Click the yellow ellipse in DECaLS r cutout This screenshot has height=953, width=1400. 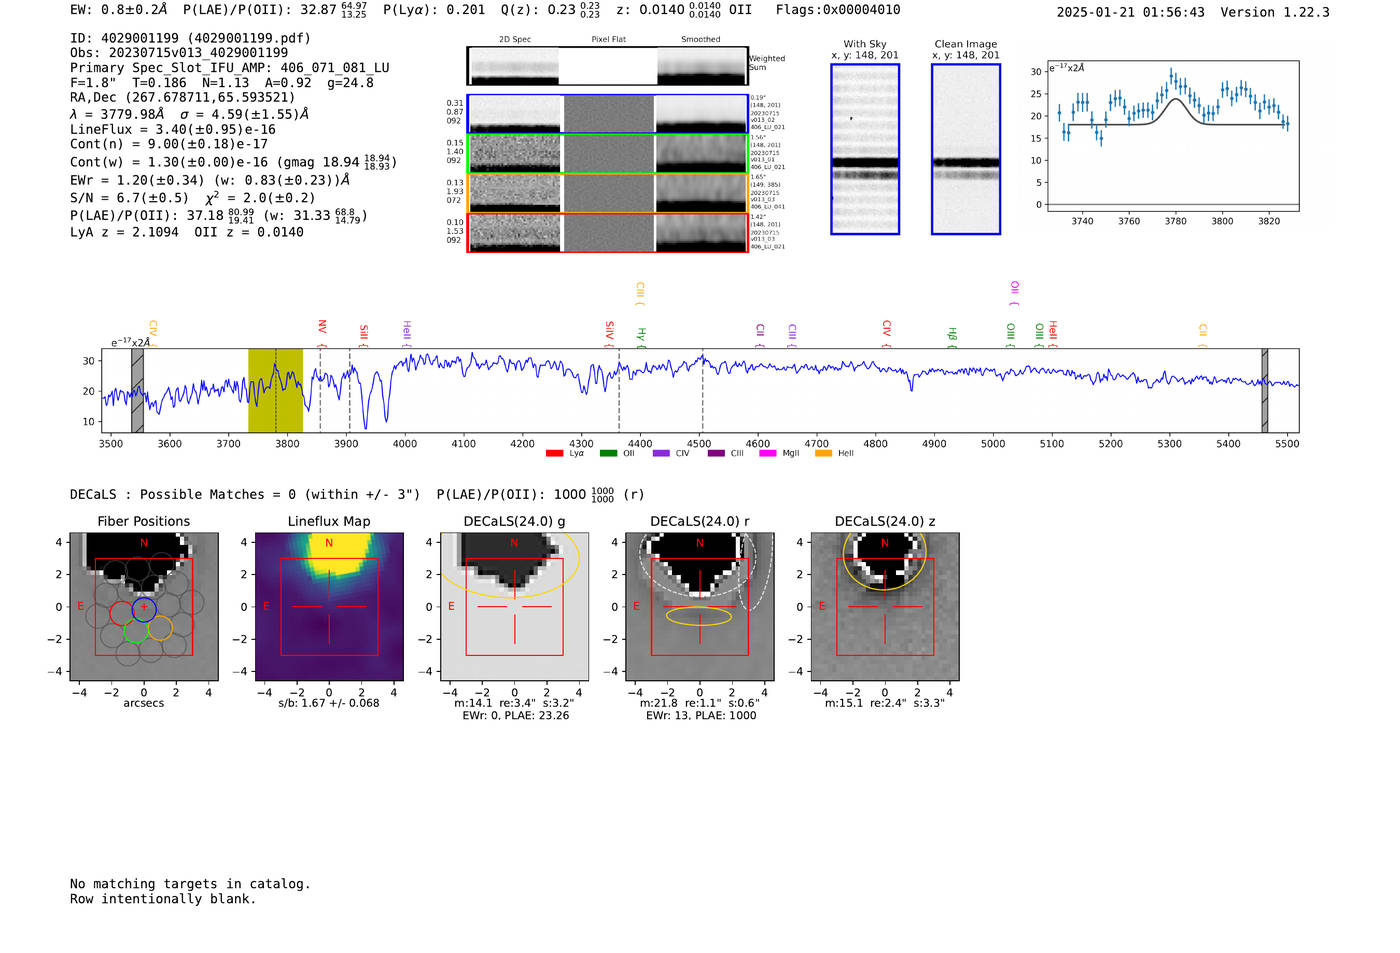[699, 616]
